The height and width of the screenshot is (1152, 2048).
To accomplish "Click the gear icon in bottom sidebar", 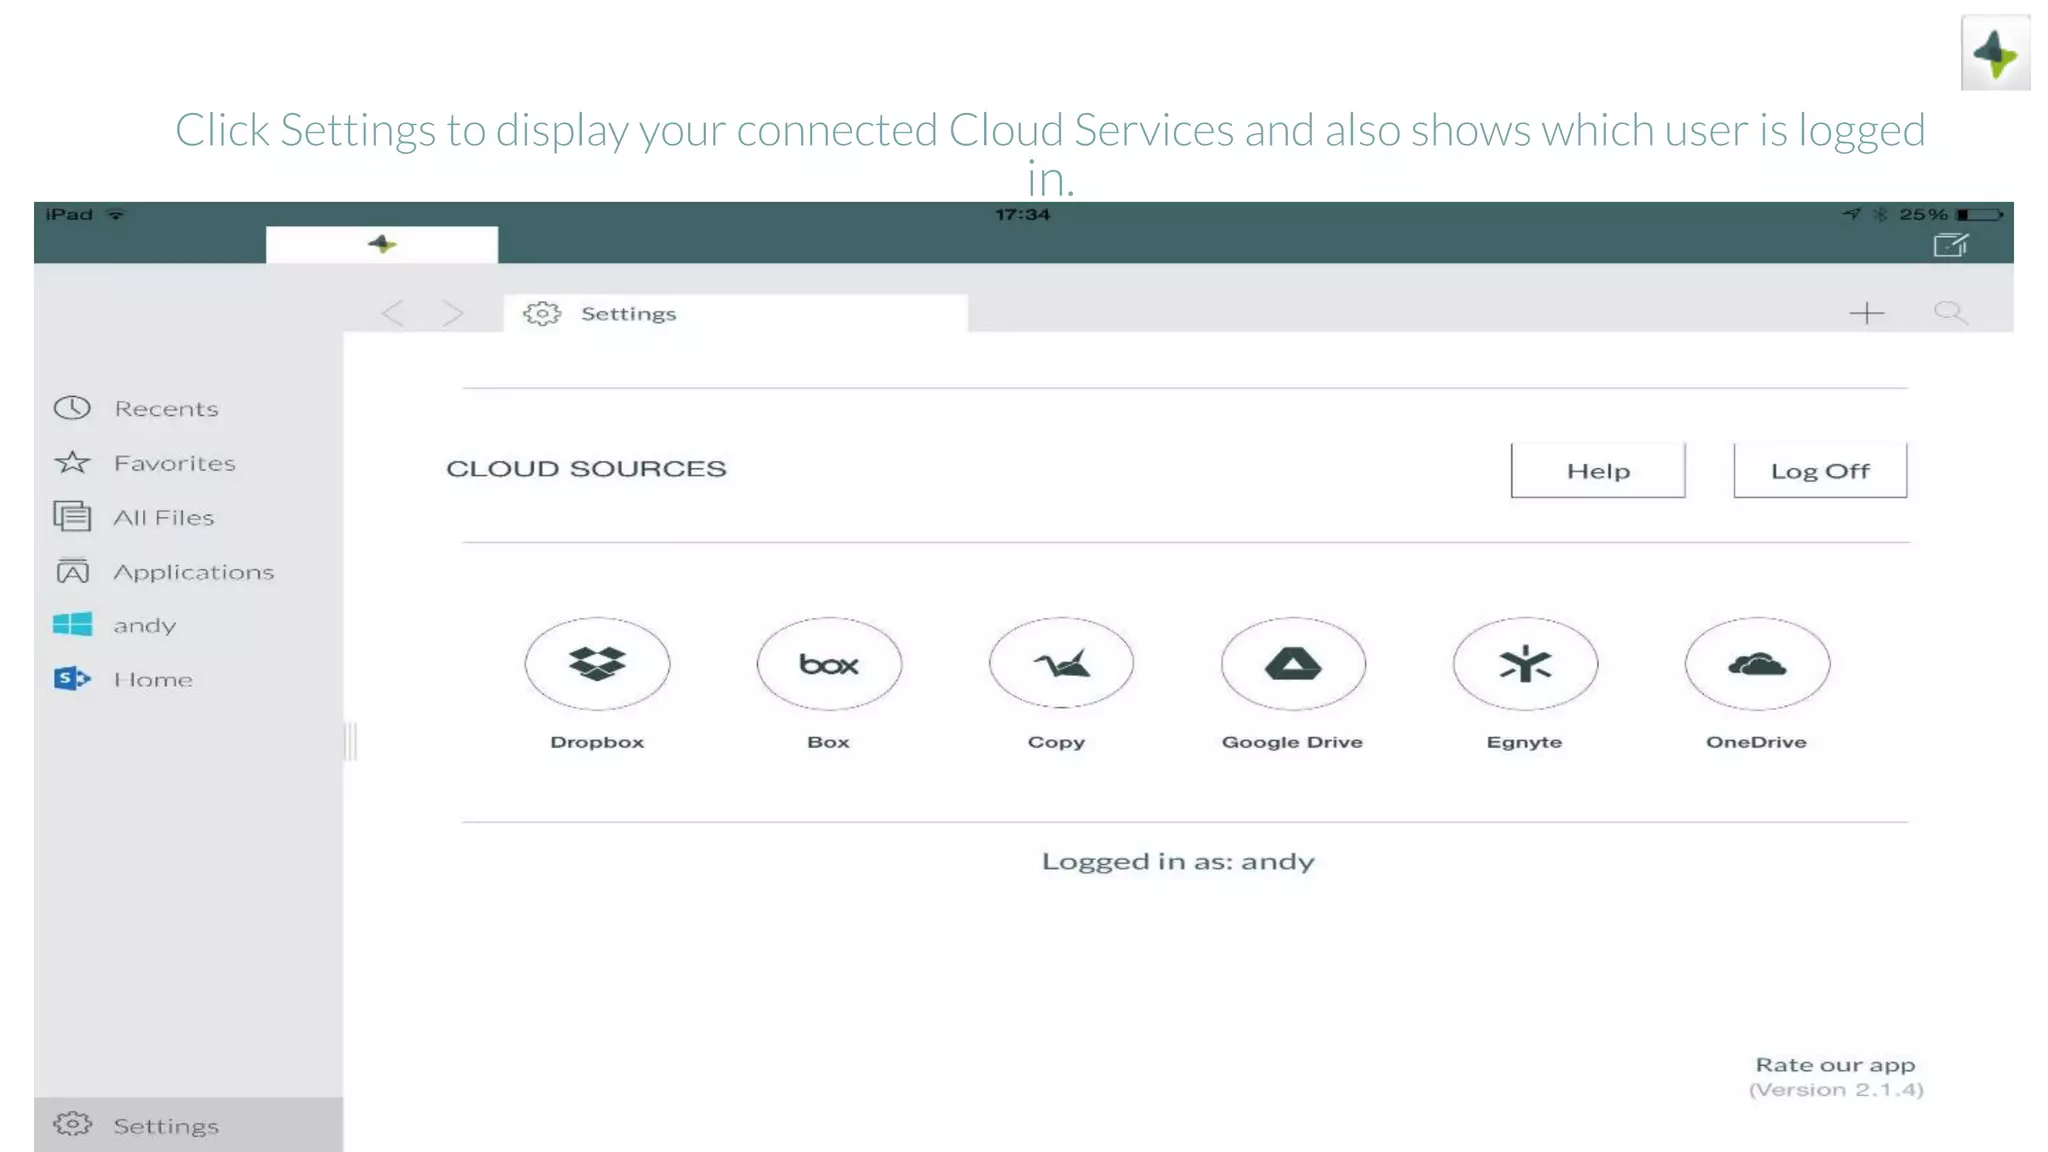I will point(72,1124).
